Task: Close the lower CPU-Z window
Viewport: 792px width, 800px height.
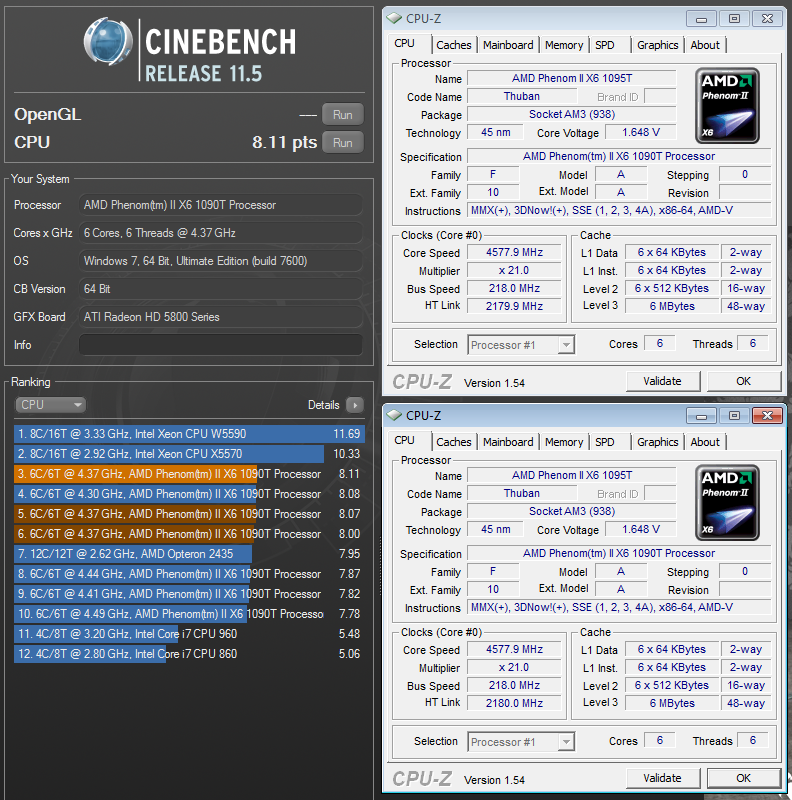Action: point(767,416)
